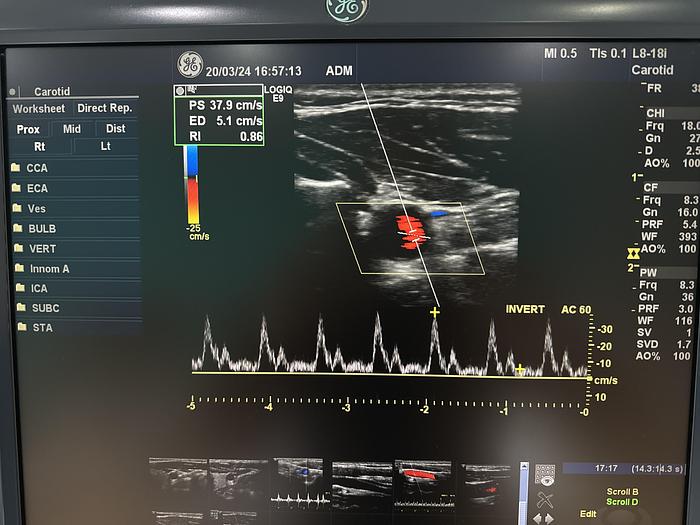Click the PW WF 116 parameter
This screenshot has width=700, height=525.
[x=664, y=321]
